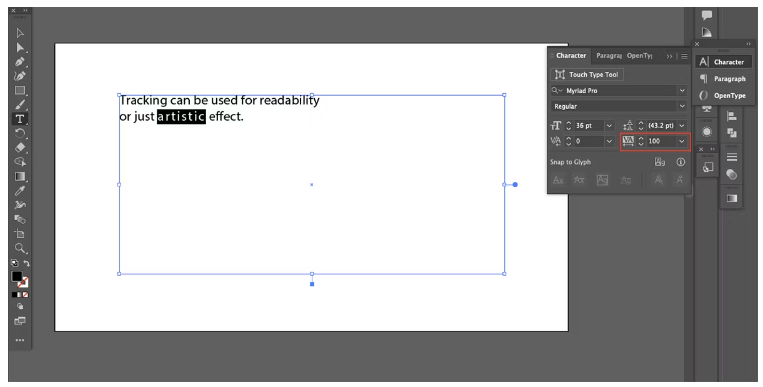The width and height of the screenshot is (763, 387).
Task: Open the font size dropdown arrow
Action: pos(609,126)
